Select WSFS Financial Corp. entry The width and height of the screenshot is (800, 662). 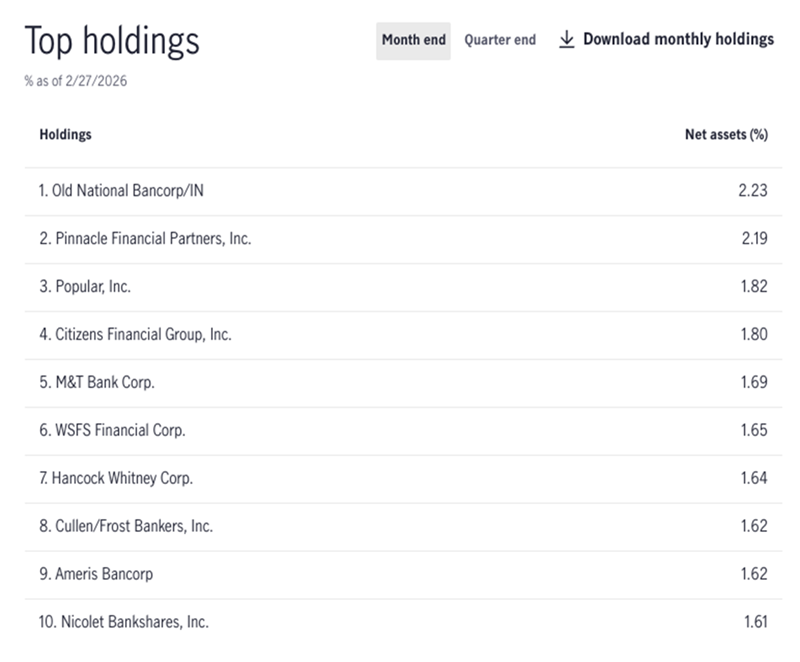coord(112,430)
